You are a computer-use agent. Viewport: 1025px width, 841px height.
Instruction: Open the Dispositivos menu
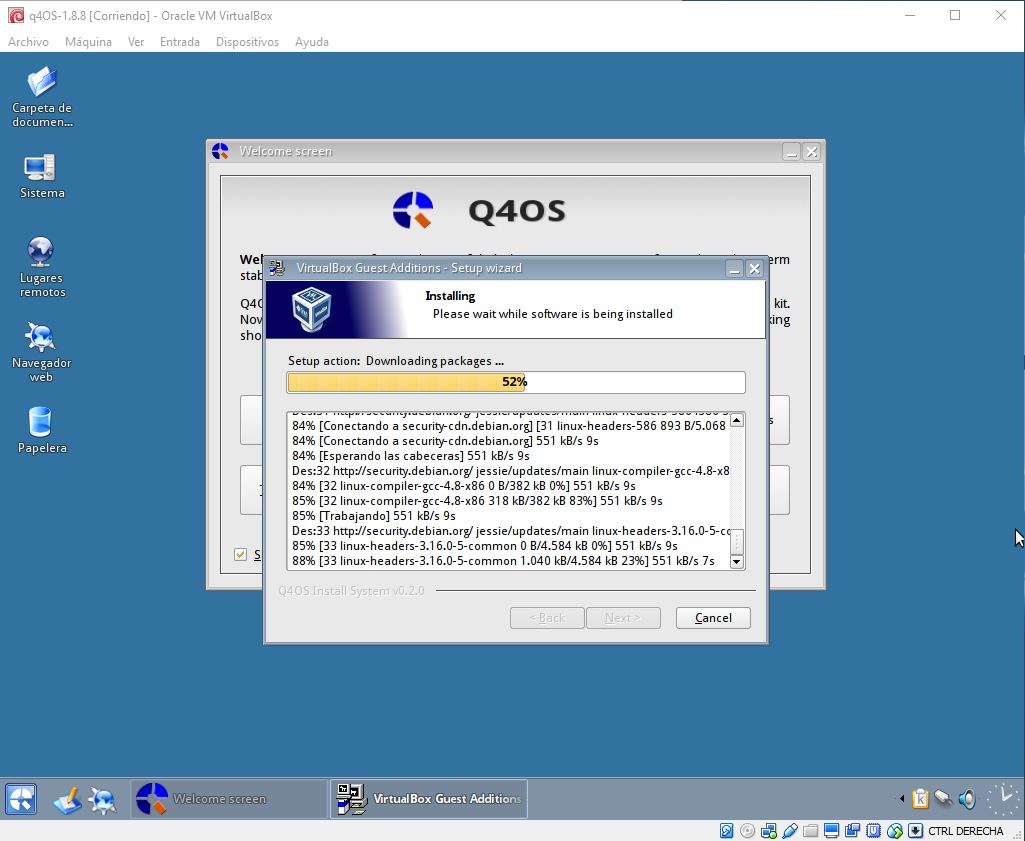[247, 42]
